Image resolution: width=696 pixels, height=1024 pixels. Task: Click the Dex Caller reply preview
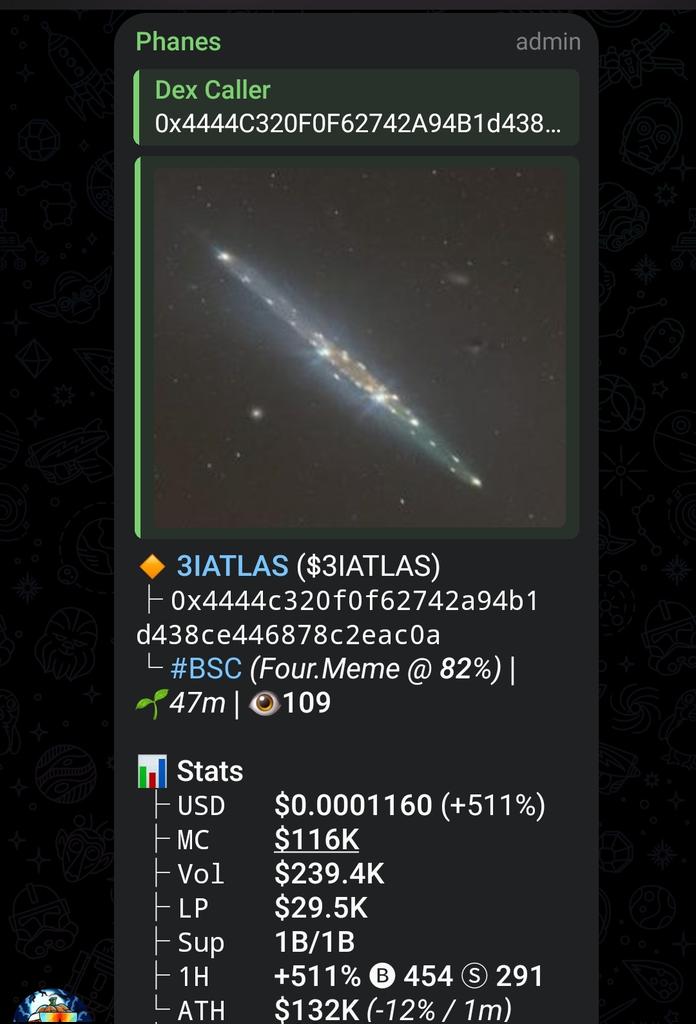pyautogui.click(x=356, y=107)
